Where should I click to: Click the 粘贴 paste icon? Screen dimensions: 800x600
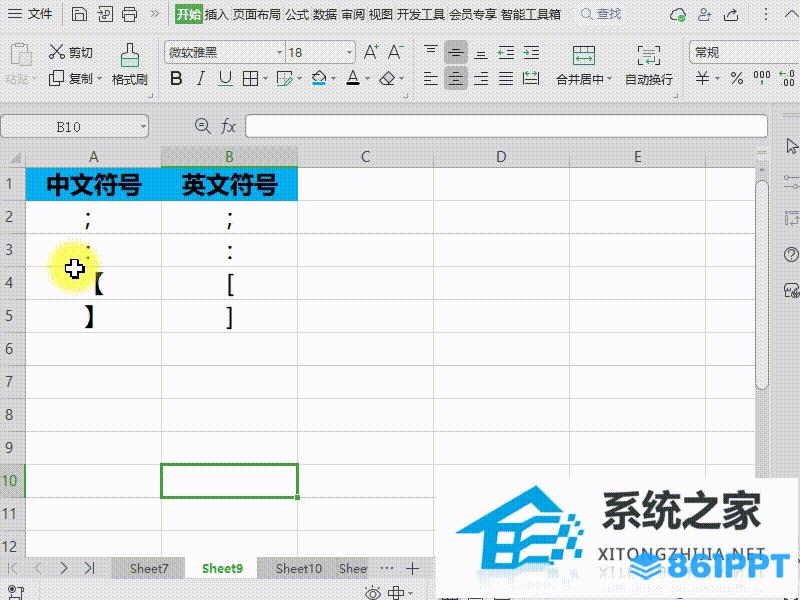click(x=20, y=55)
